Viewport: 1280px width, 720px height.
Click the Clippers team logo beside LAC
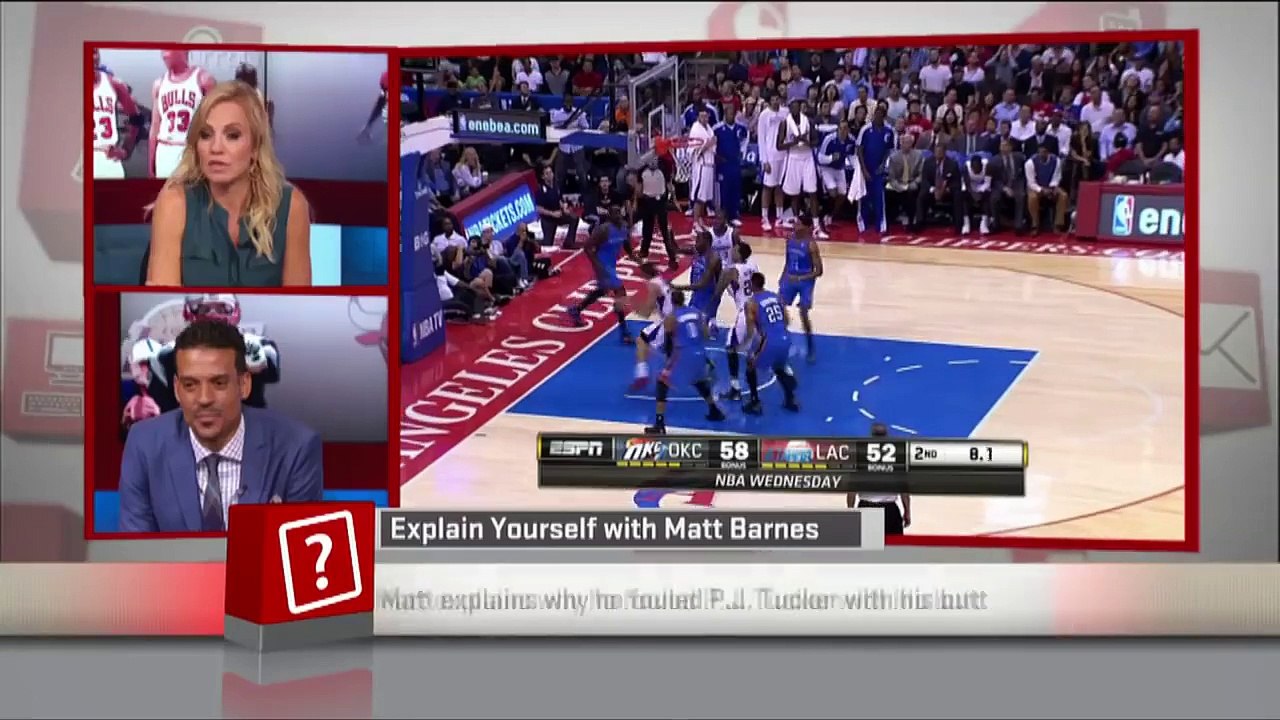coord(787,452)
